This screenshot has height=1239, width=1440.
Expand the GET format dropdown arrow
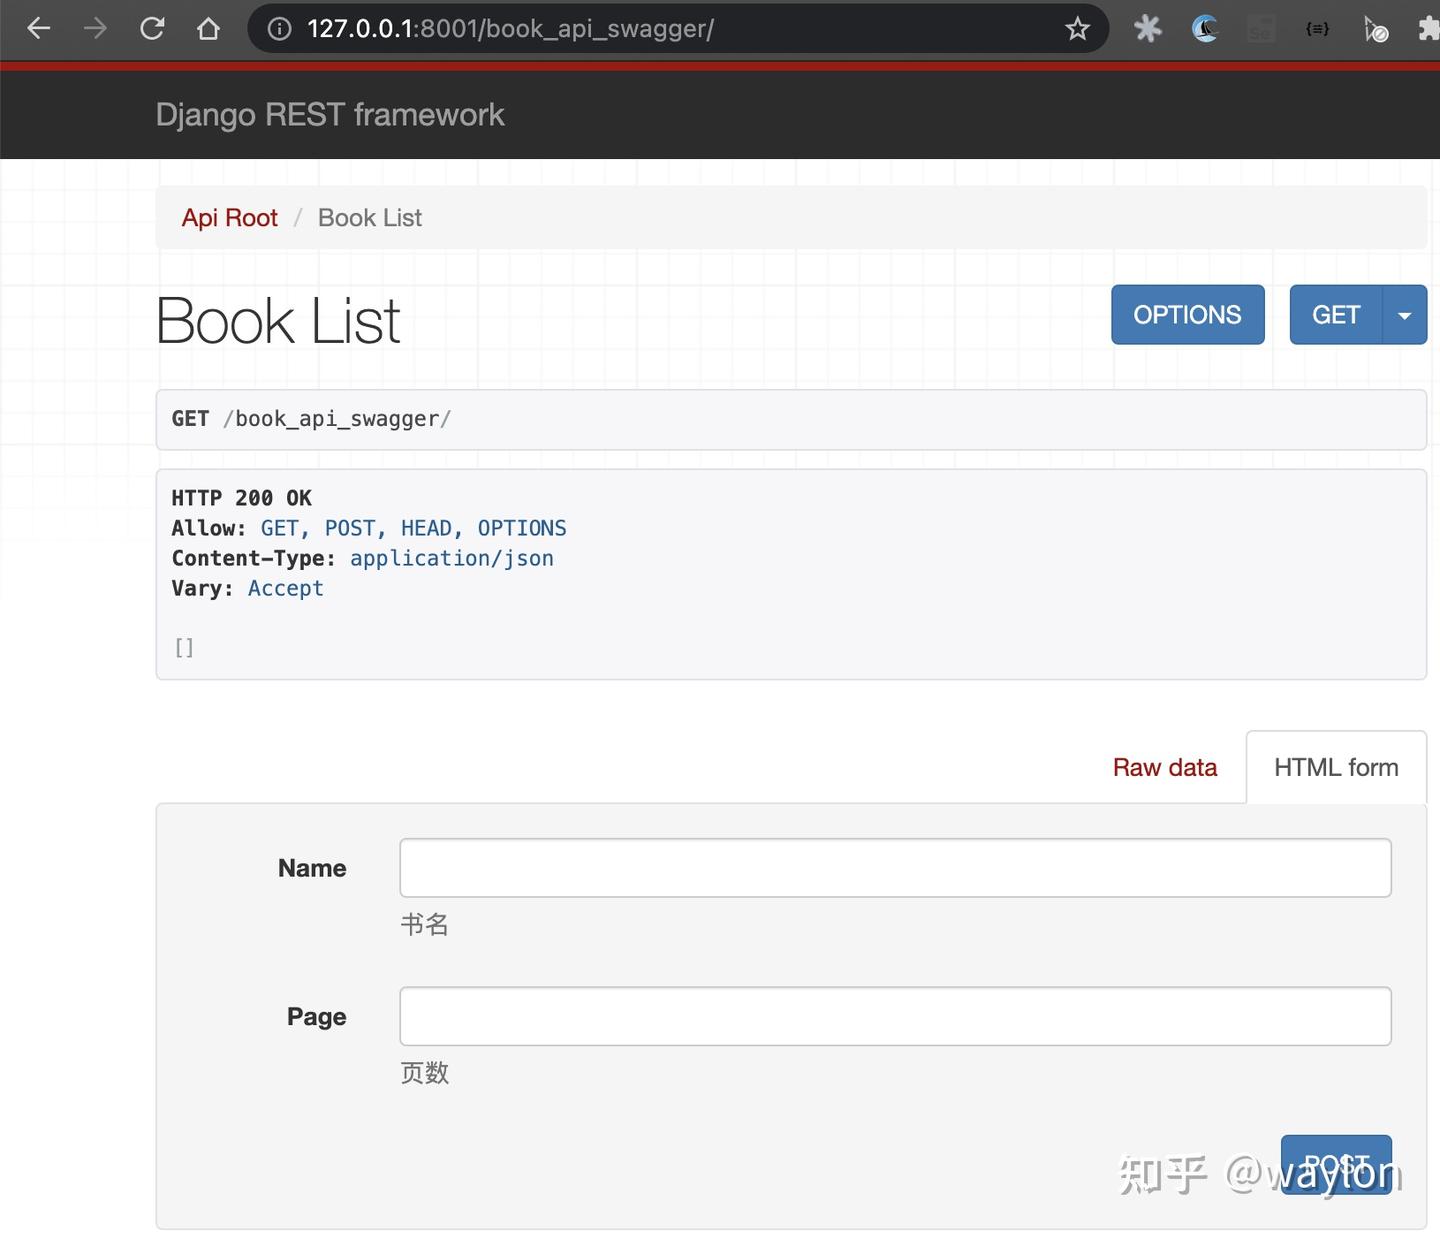[1405, 315]
